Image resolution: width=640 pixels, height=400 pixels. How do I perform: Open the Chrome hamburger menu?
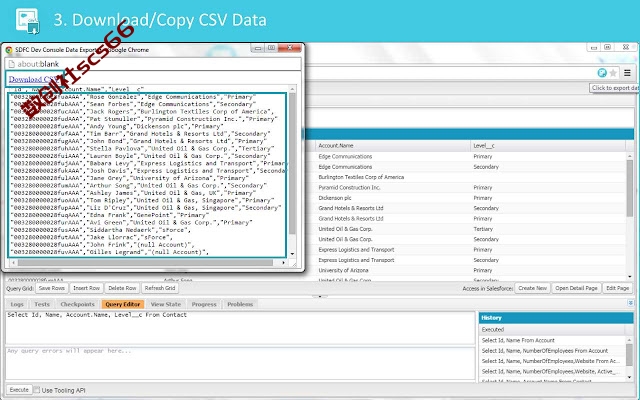click(x=627, y=73)
